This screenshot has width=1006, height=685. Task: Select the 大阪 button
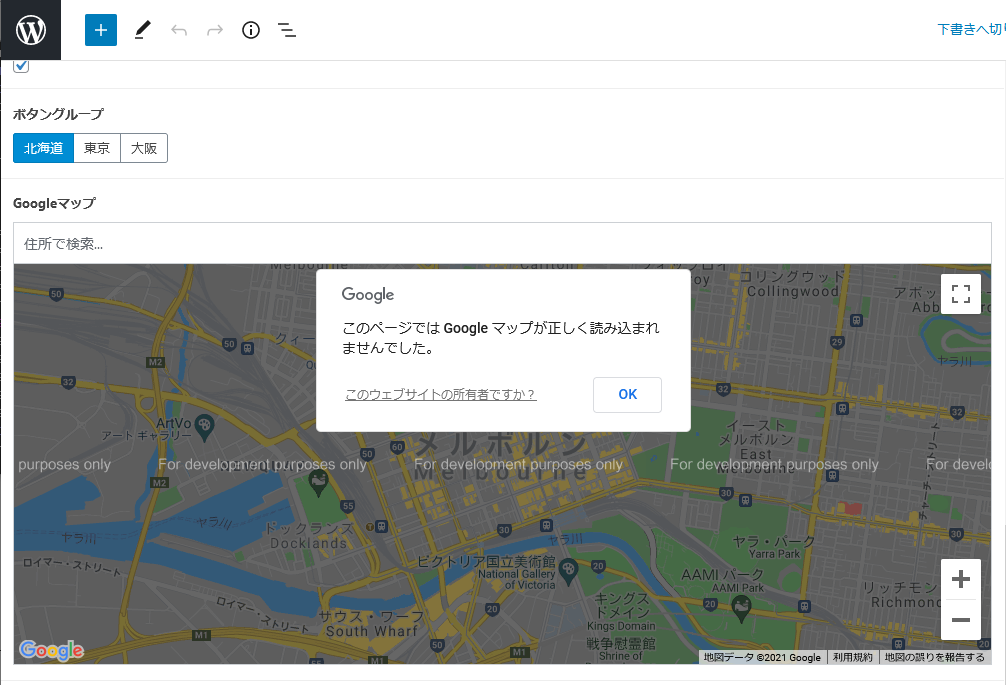144,148
